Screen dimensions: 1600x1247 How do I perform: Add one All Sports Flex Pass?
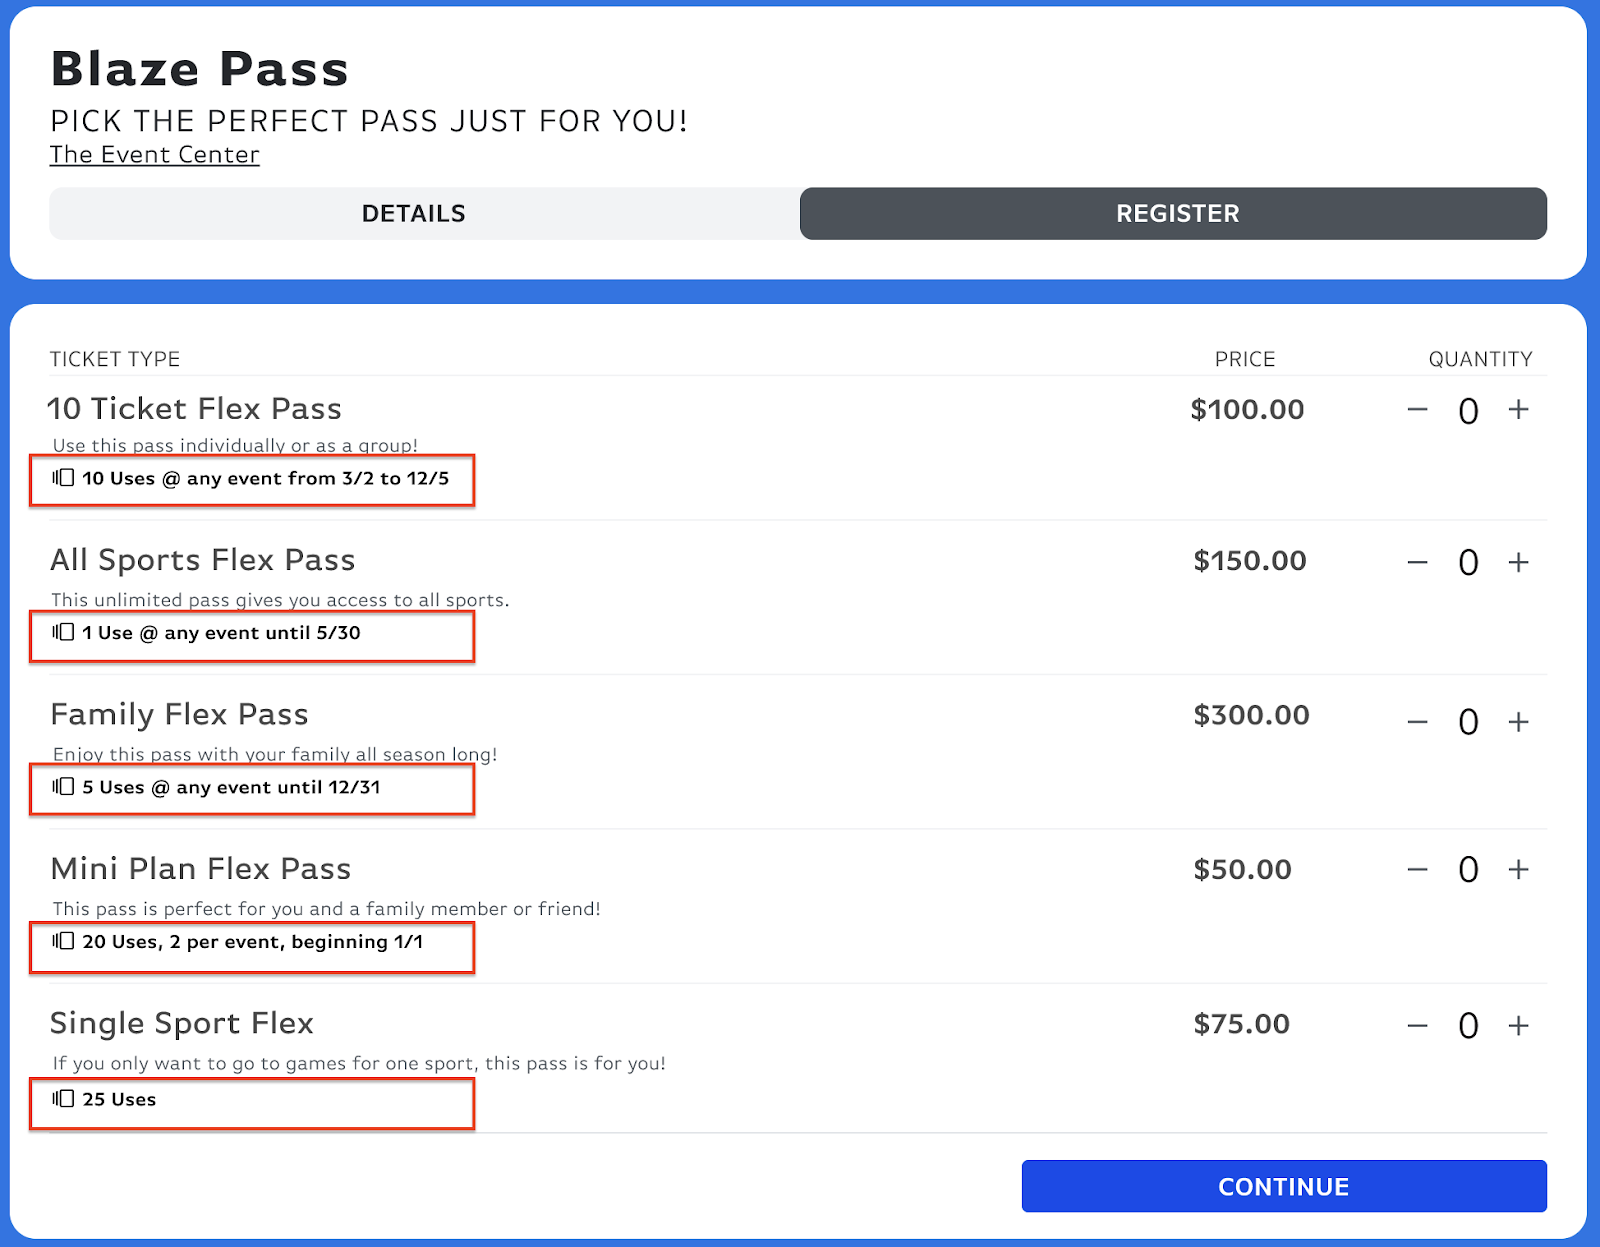1518,563
